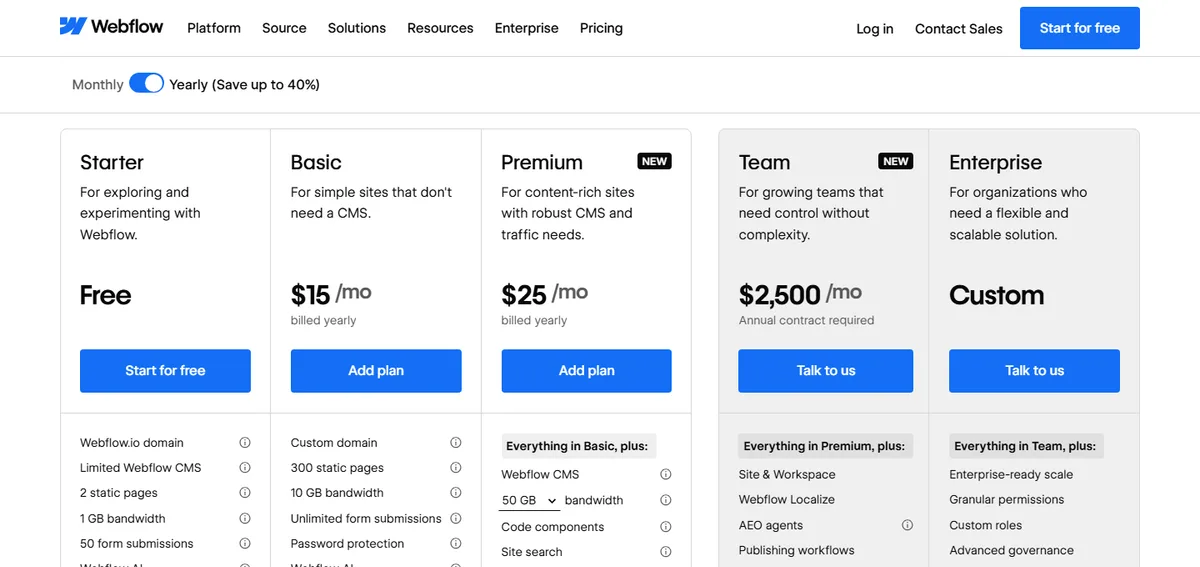Image resolution: width=1200 pixels, height=567 pixels.
Task: Show info for 2 static pages
Action: (x=245, y=492)
